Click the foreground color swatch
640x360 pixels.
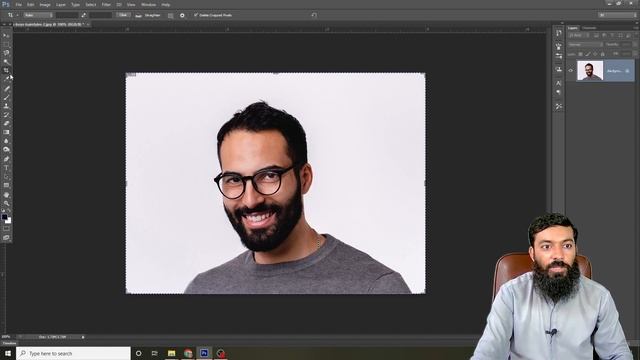4,217
